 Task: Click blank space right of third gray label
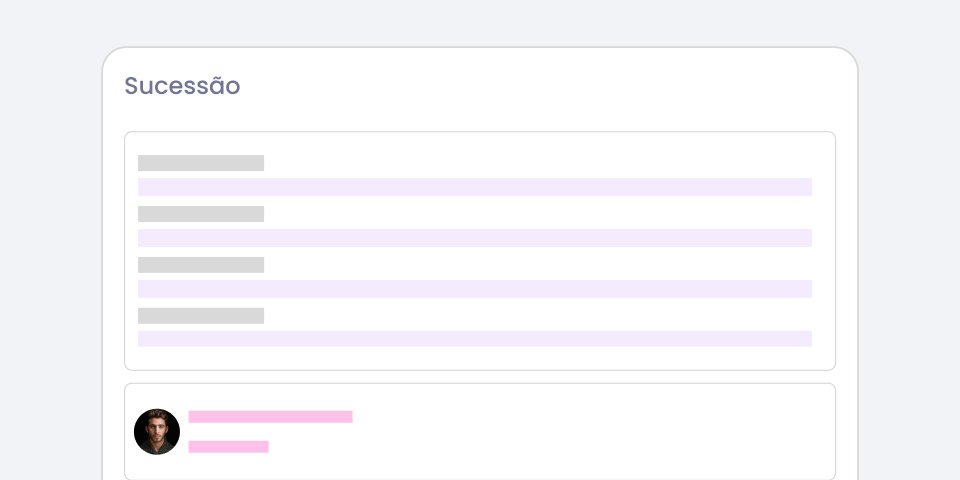point(540,265)
